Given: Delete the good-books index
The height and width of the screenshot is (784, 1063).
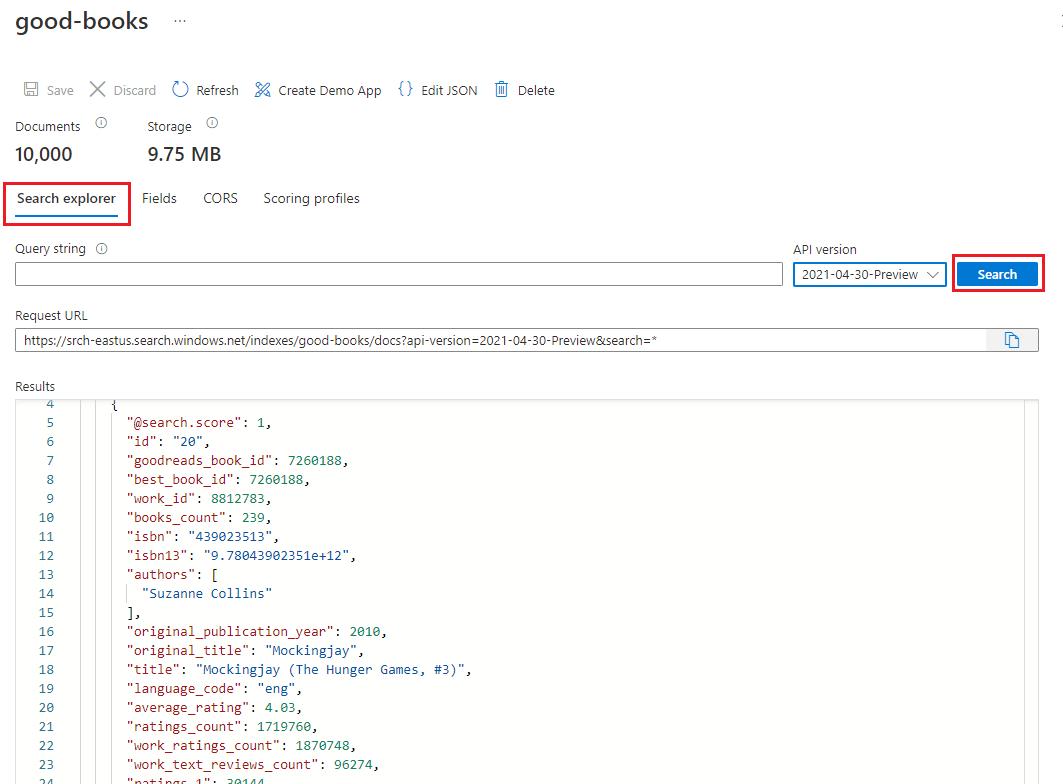Looking at the screenshot, I should [x=525, y=90].
